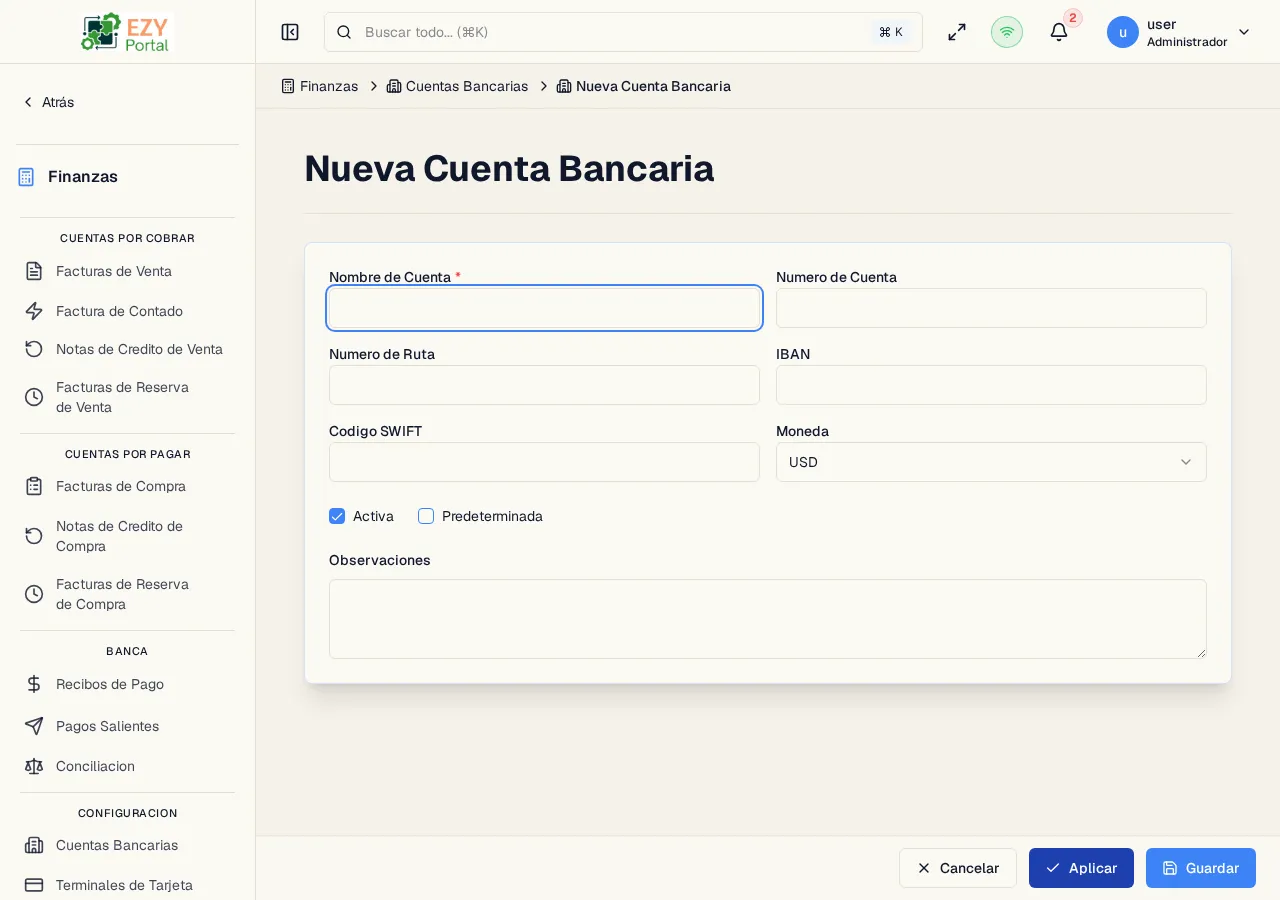This screenshot has height=900, width=1280.
Task: Click the Aplicar button
Action: pyautogui.click(x=1081, y=868)
